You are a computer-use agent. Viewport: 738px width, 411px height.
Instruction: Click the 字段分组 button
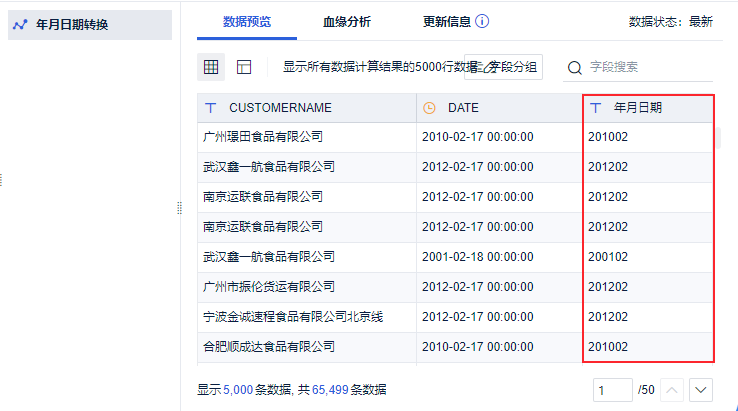point(504,67)
